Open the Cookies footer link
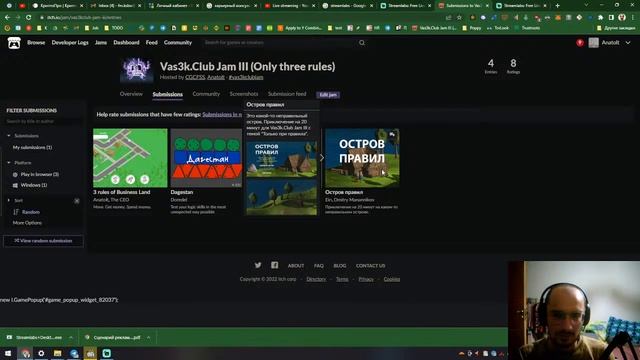This screenshot has height=360, width=640. coord(392,279)
